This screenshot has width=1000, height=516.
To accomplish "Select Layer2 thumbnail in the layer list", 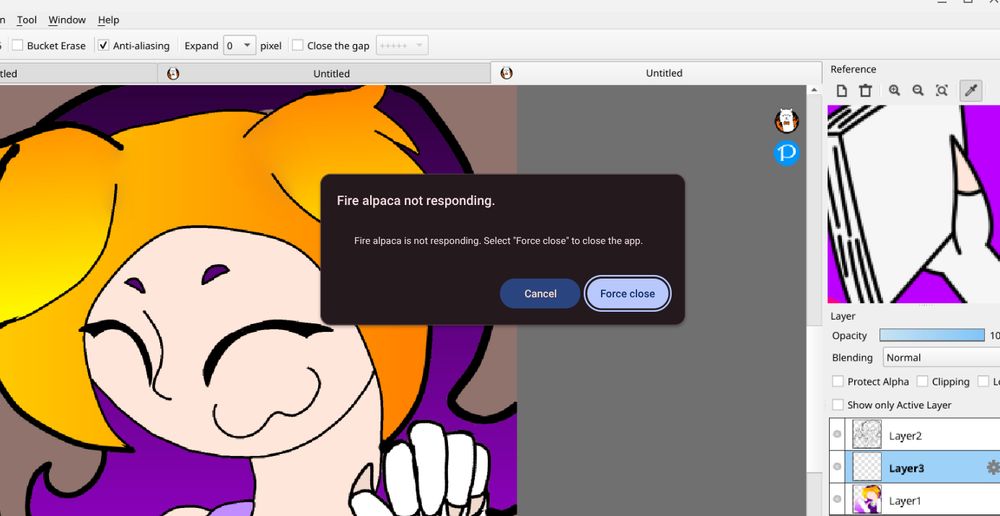I will 867,434.
